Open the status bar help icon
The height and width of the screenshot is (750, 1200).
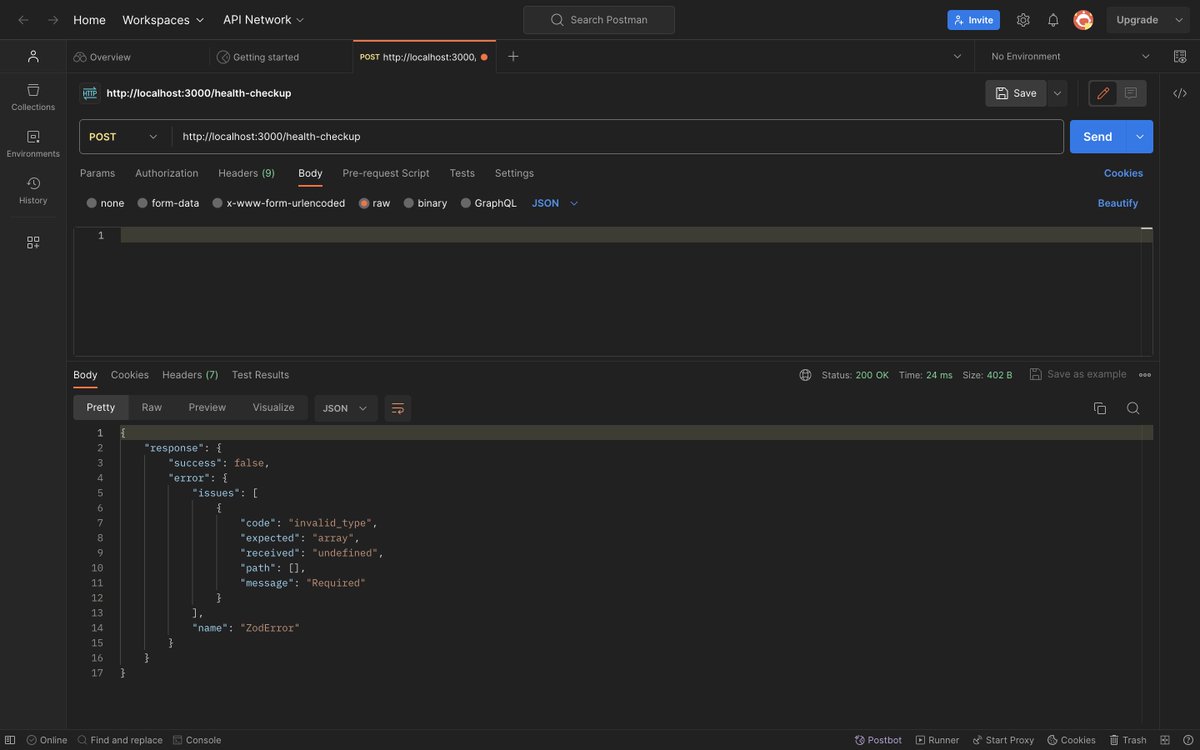coord(1186,740)
